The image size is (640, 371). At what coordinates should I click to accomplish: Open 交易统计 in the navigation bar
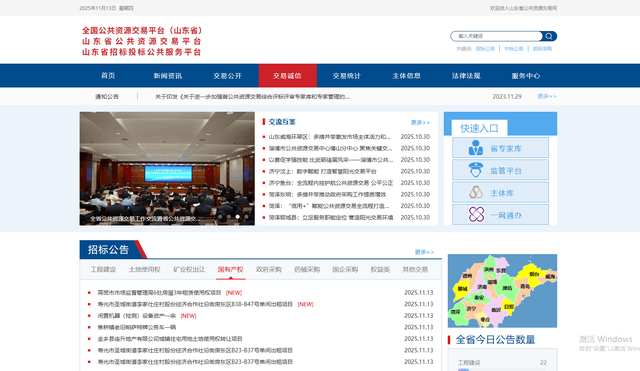347,76
